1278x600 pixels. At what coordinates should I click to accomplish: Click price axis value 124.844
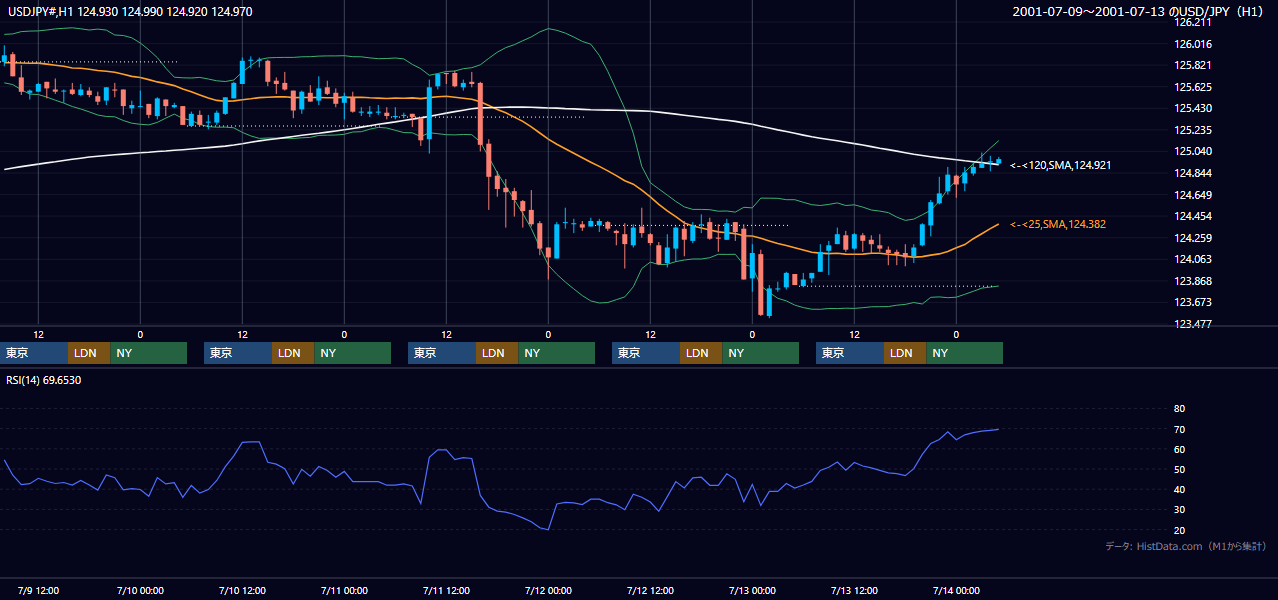tap(1194, 173)
